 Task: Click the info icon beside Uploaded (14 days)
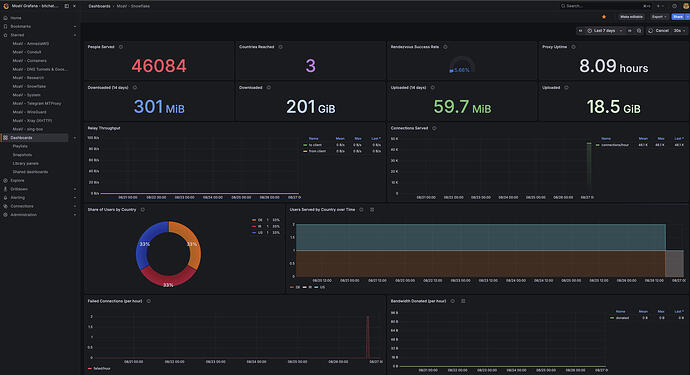(433, 88)
